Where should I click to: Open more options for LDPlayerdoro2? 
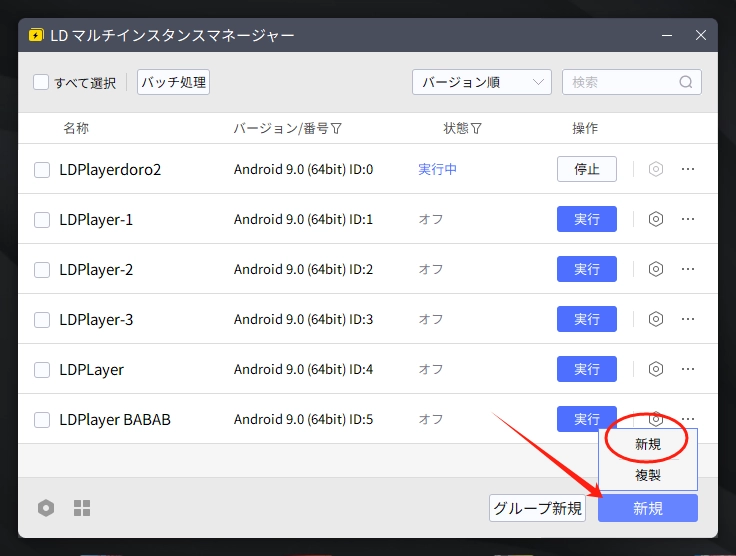pos(688,169)
